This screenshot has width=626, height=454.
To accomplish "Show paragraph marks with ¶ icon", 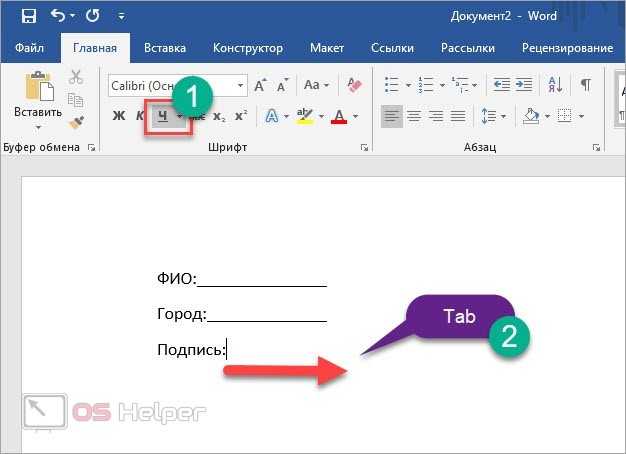I will [x=586, y=85].
